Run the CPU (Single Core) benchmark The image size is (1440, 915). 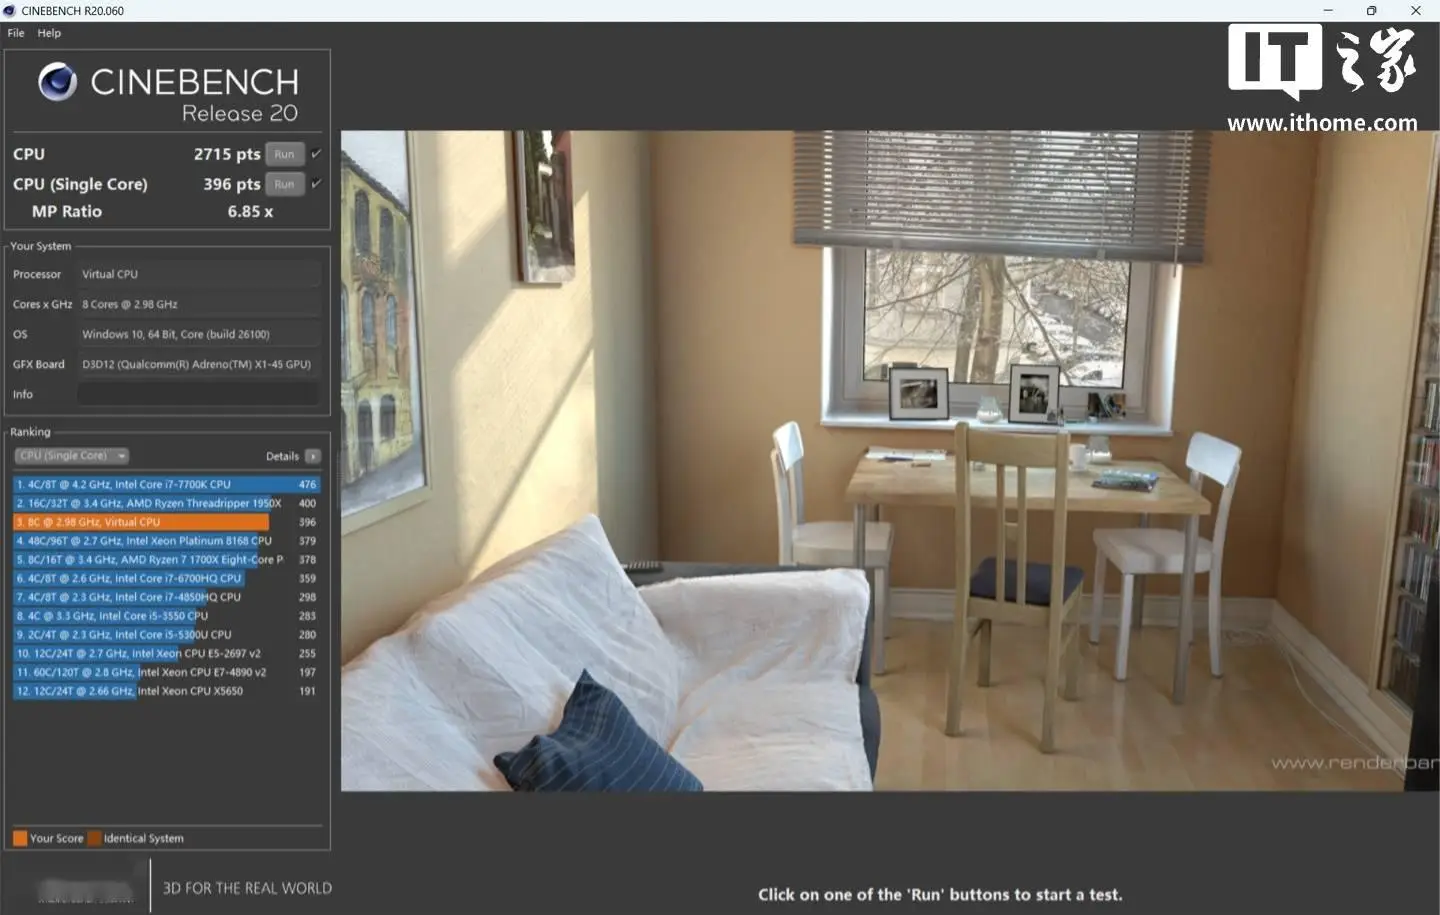tap(284, 184)
